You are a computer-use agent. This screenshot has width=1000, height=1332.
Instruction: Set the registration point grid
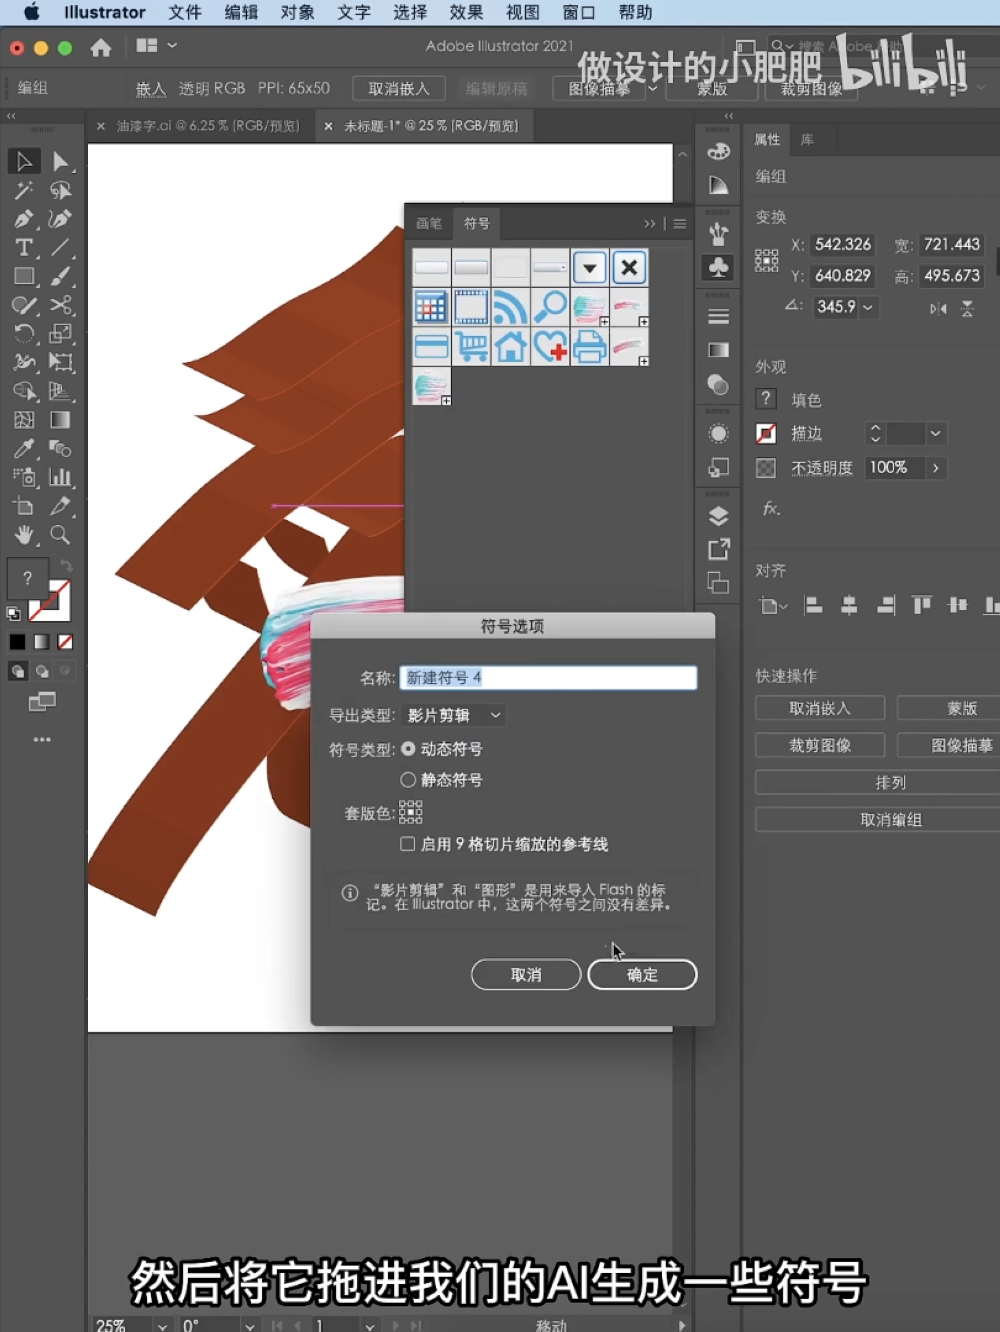[x=411, y=811]
